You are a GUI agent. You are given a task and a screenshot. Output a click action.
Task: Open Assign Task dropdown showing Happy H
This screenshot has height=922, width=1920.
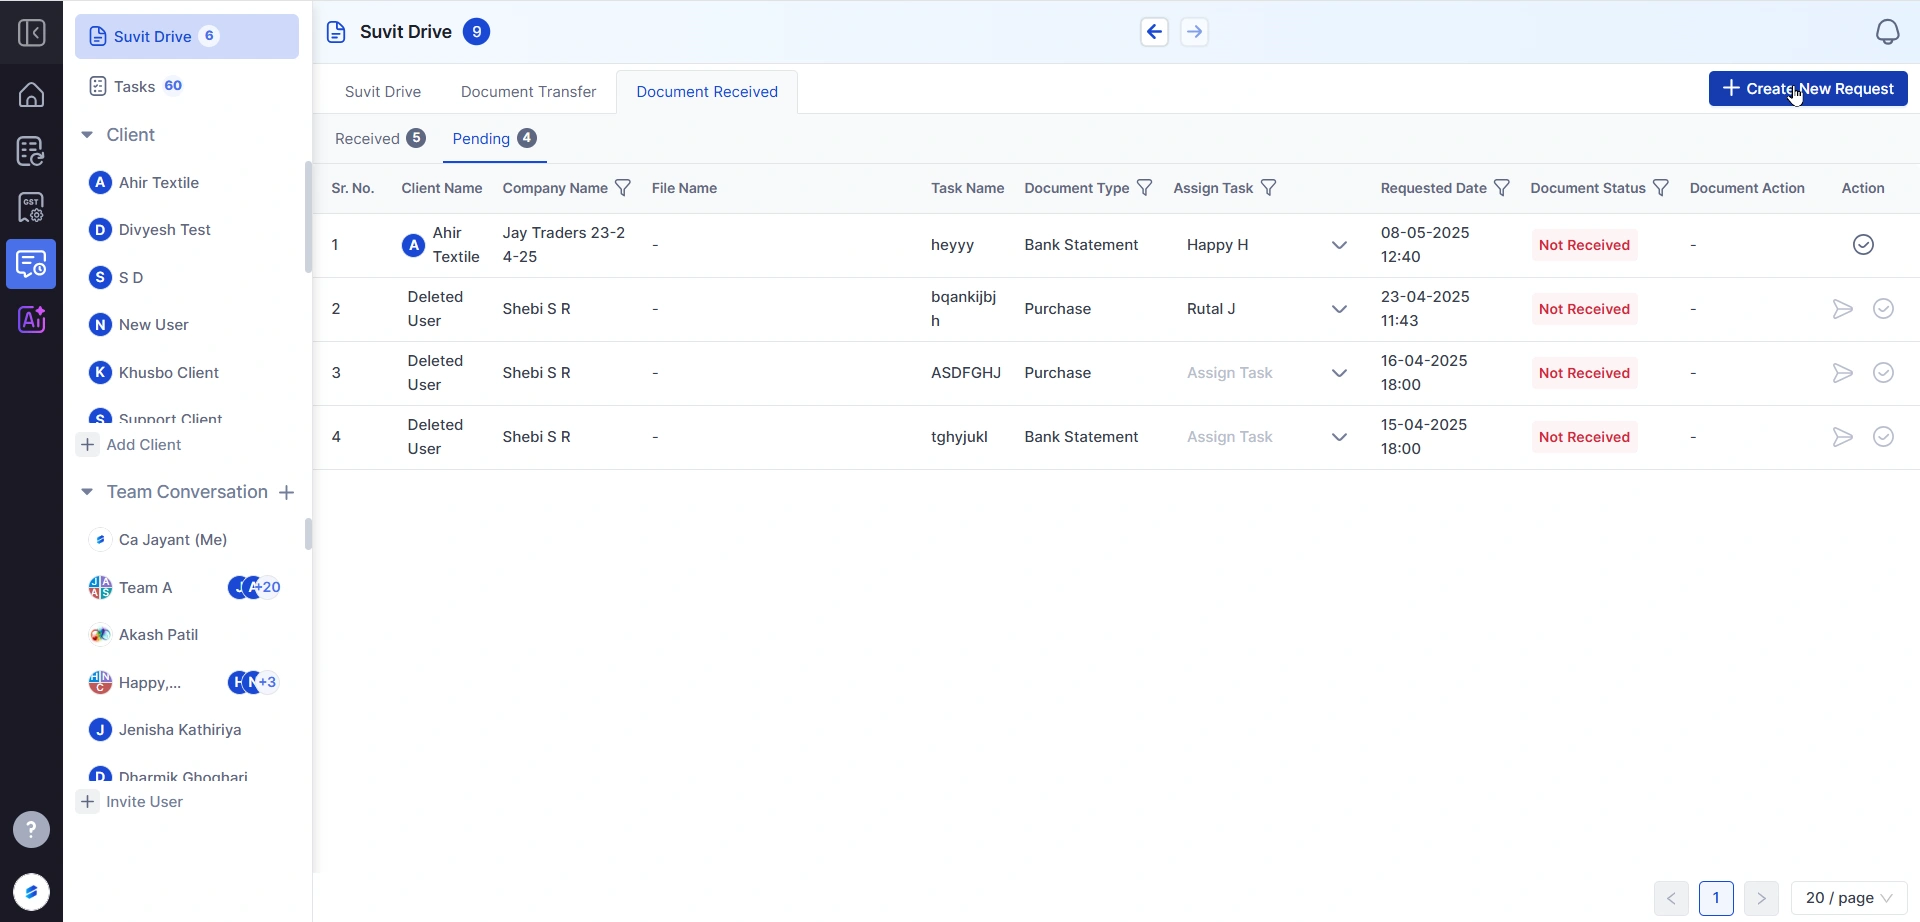(1267, 245)
